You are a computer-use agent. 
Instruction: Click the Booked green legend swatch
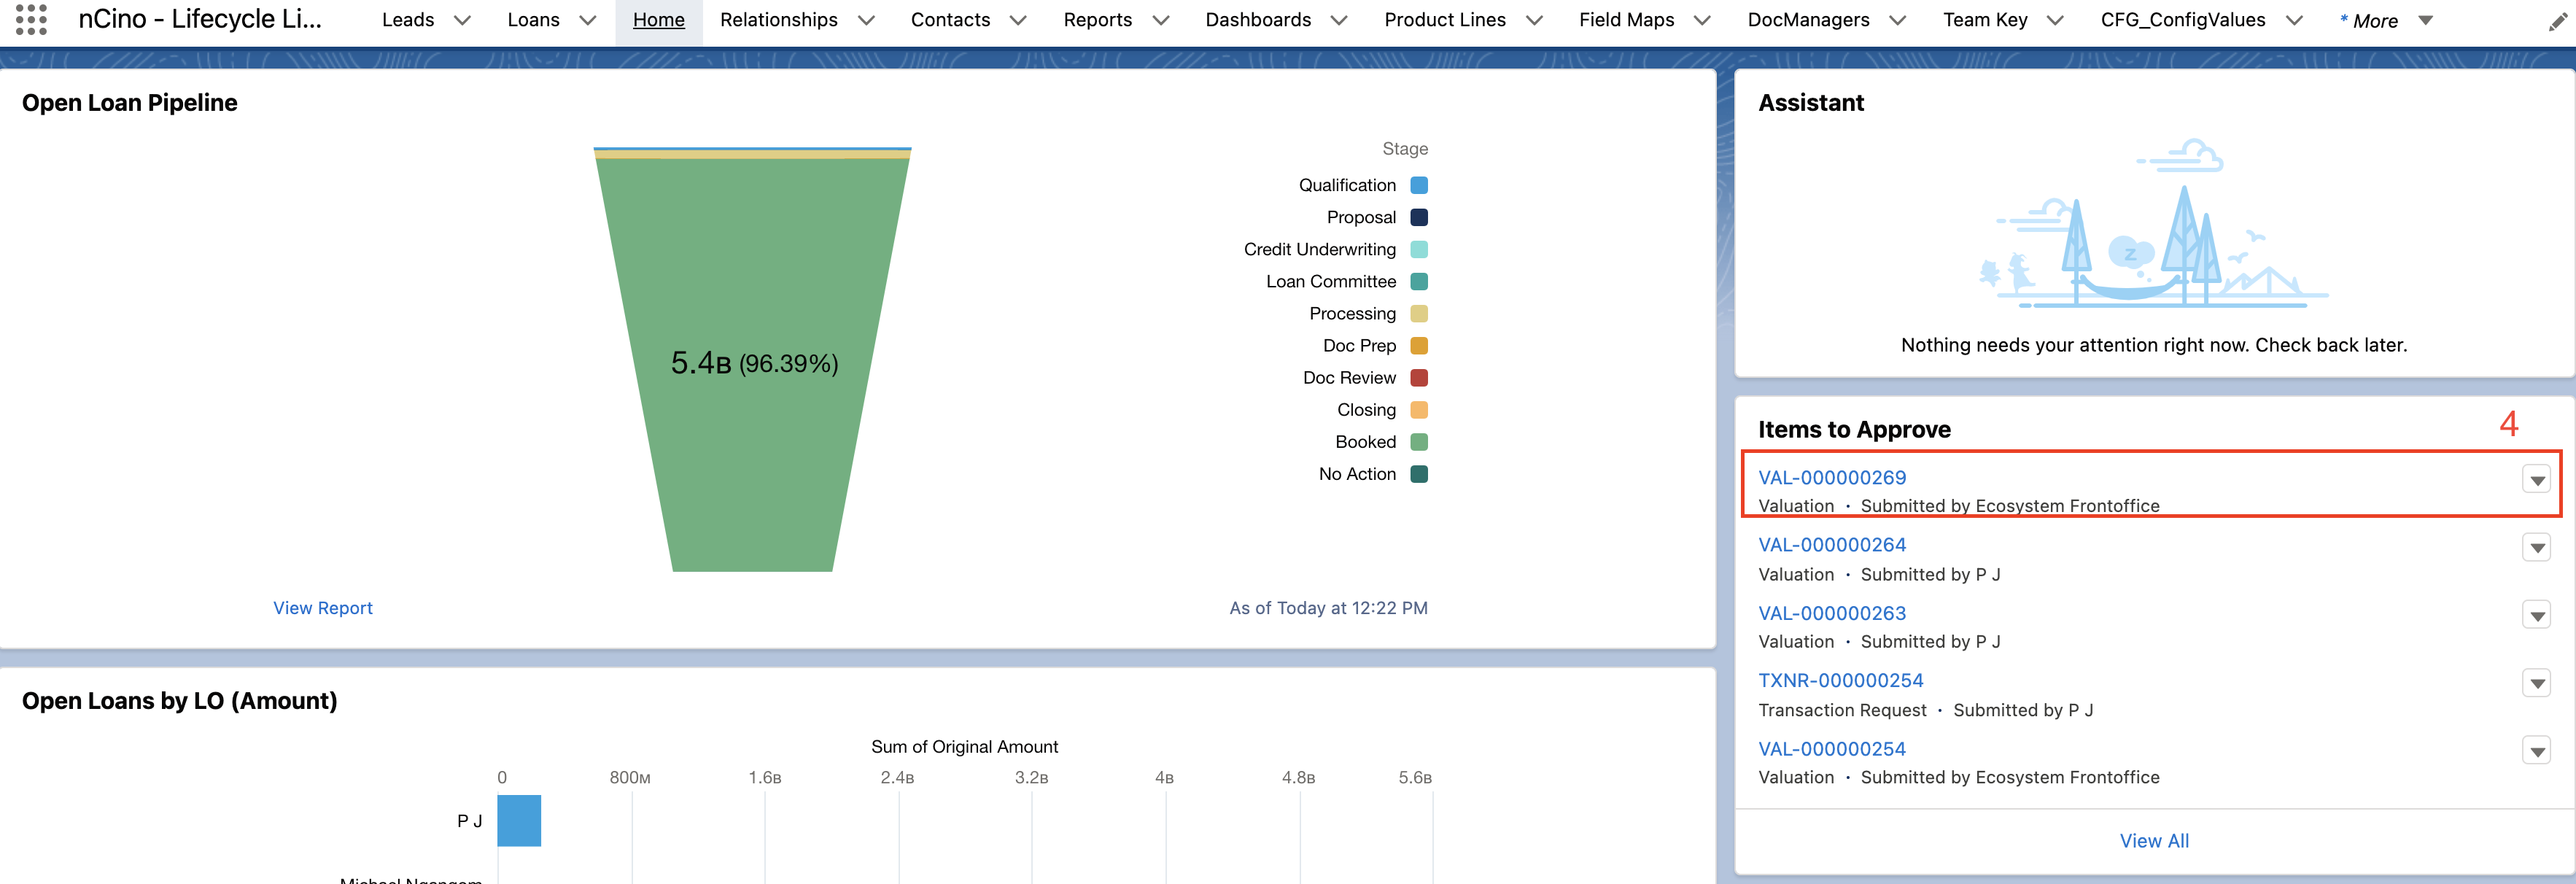1419,441
